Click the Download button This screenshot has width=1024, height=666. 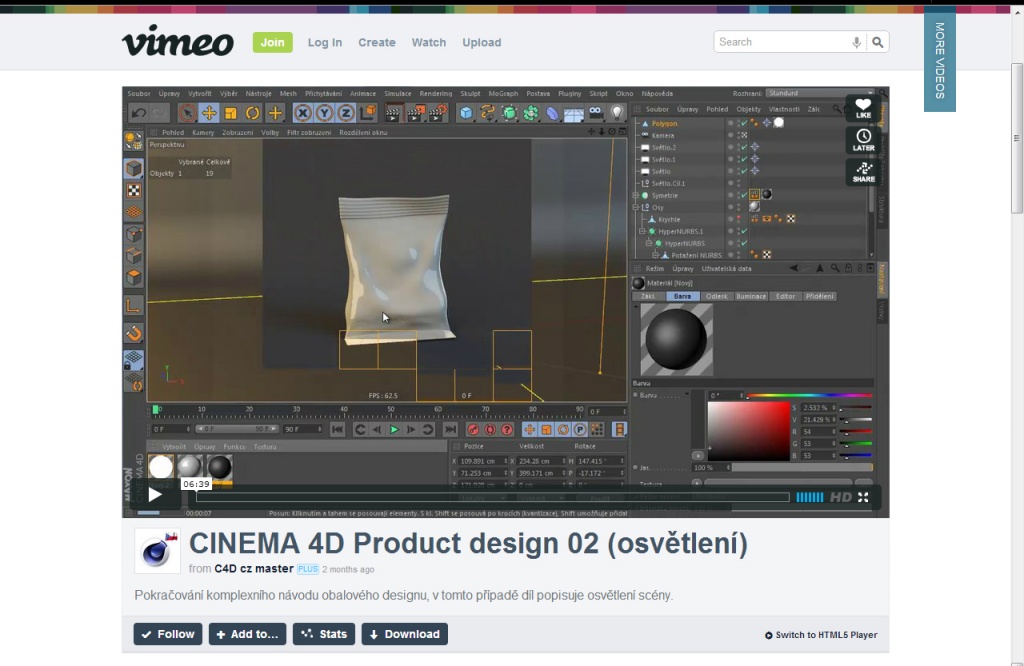[405, 634]
